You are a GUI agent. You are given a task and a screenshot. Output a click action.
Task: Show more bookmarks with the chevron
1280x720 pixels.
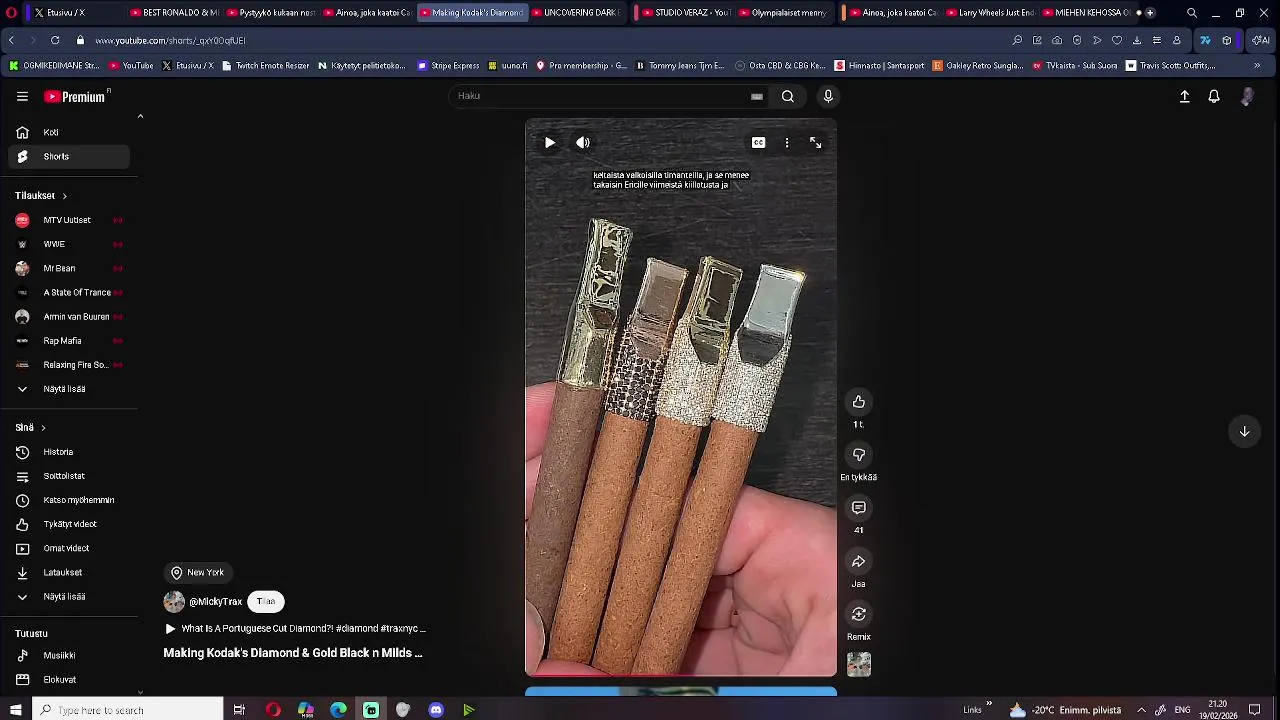pyautogui.click(x=1257, y=66)
